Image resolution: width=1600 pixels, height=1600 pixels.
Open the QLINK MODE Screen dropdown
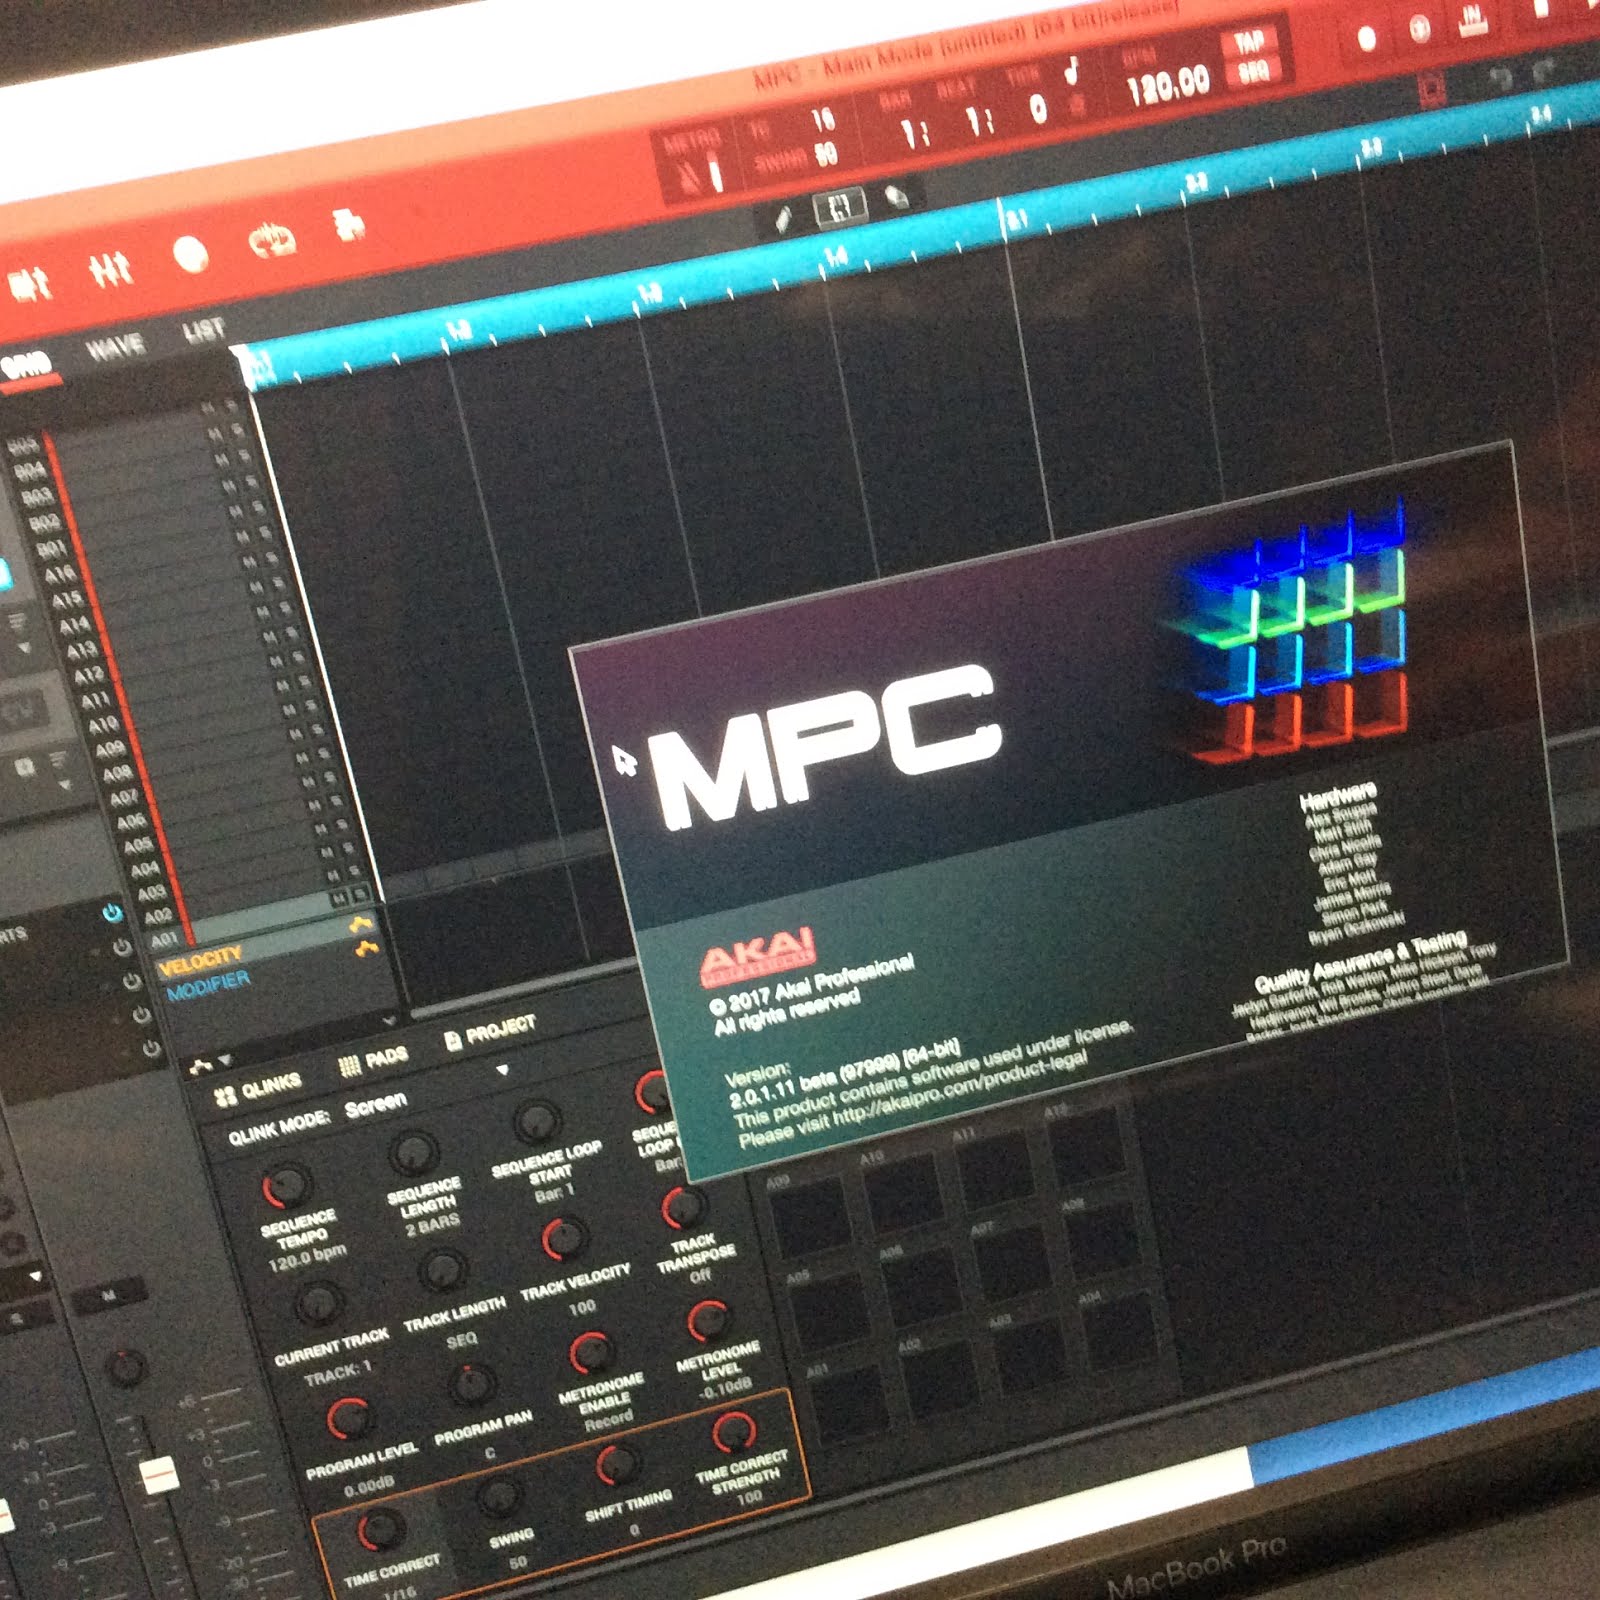[x=375, y=1105]
